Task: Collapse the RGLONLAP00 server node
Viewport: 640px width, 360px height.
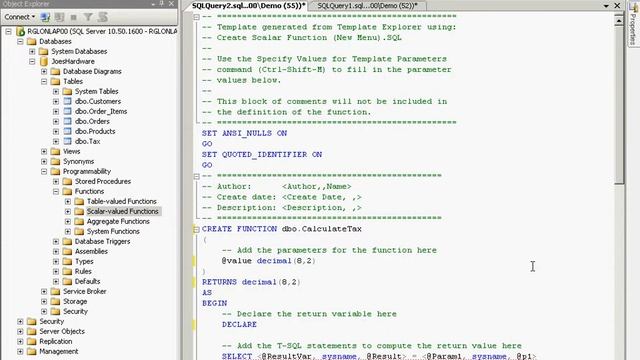Action: point(9,31)
